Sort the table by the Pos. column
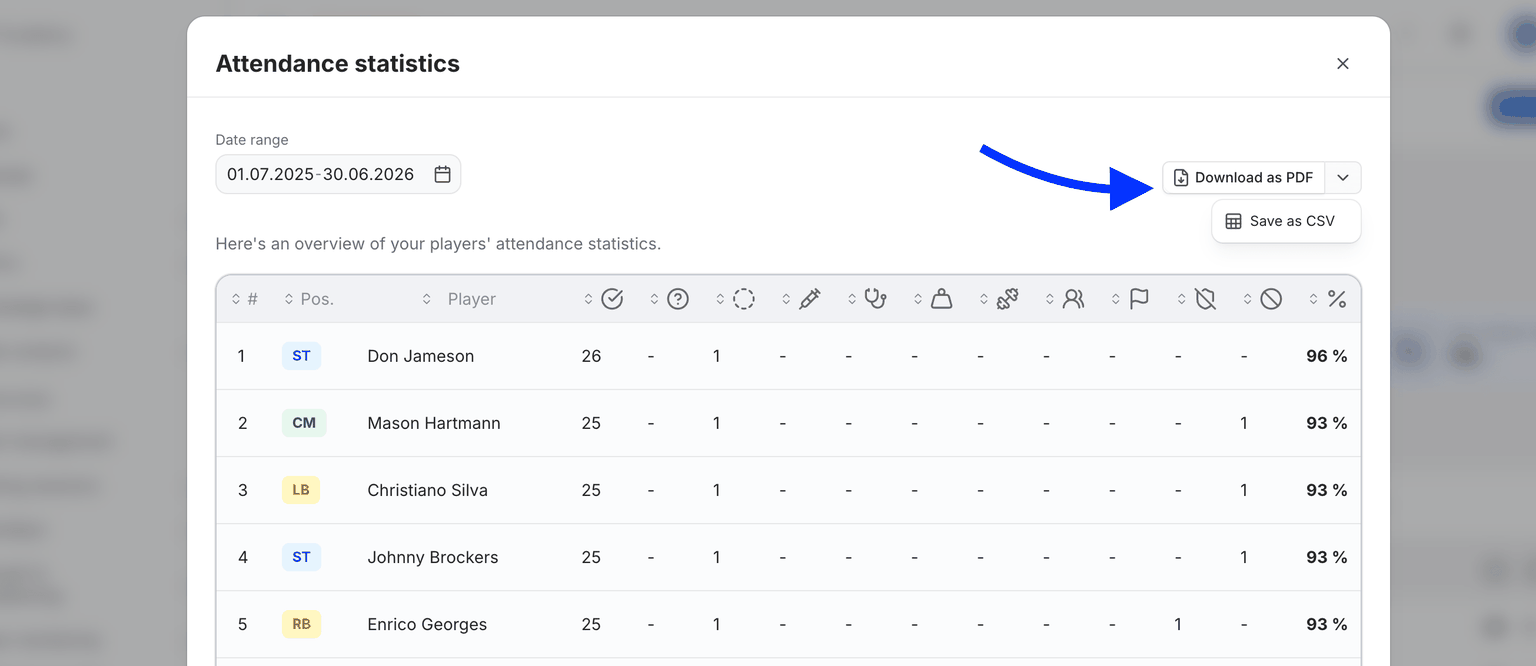This screenshot has width=1536, height=666. 309,299
